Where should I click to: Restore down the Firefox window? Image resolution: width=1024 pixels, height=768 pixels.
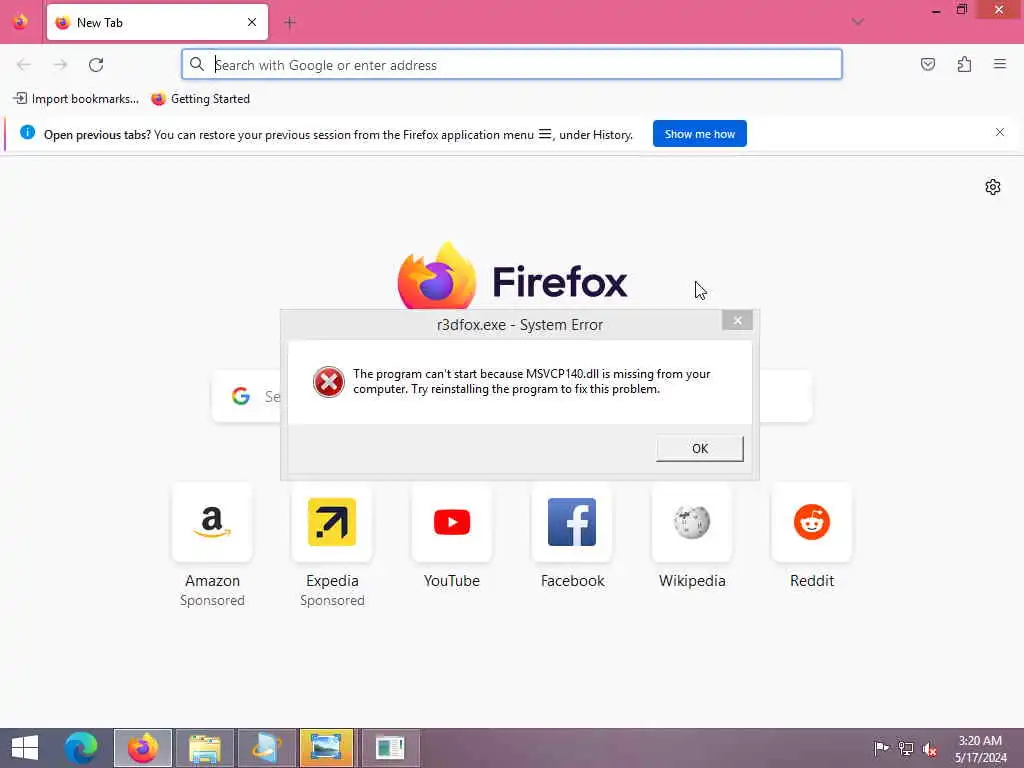point(961,10)
